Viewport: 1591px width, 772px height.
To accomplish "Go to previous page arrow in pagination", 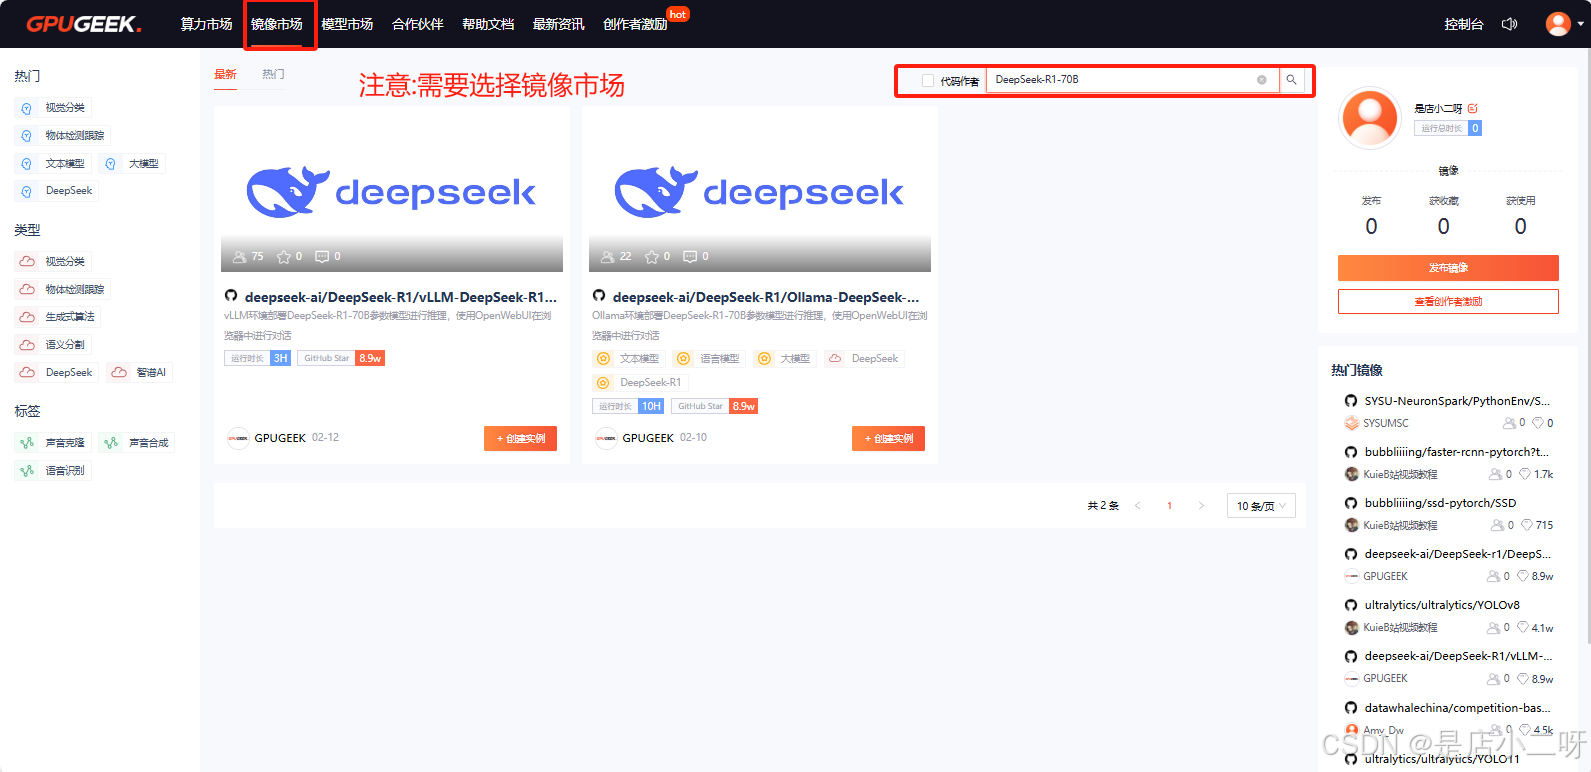I will coord(1138,506).
